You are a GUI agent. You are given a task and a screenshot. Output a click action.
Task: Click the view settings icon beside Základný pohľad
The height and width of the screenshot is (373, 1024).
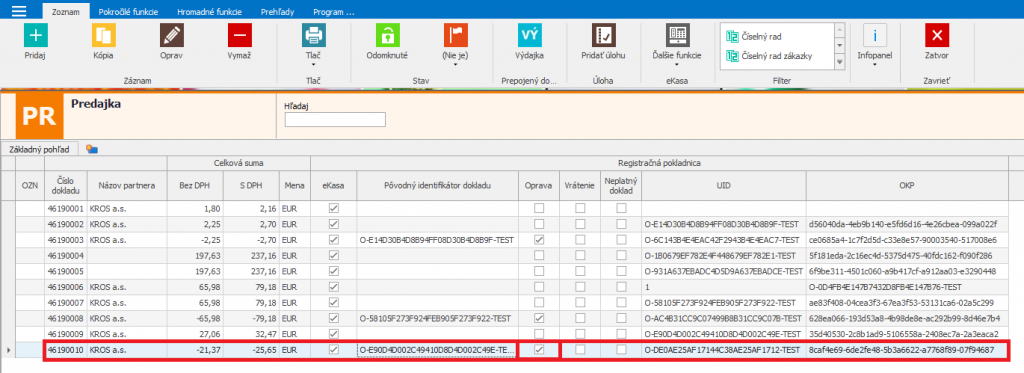tap(92, 149)
